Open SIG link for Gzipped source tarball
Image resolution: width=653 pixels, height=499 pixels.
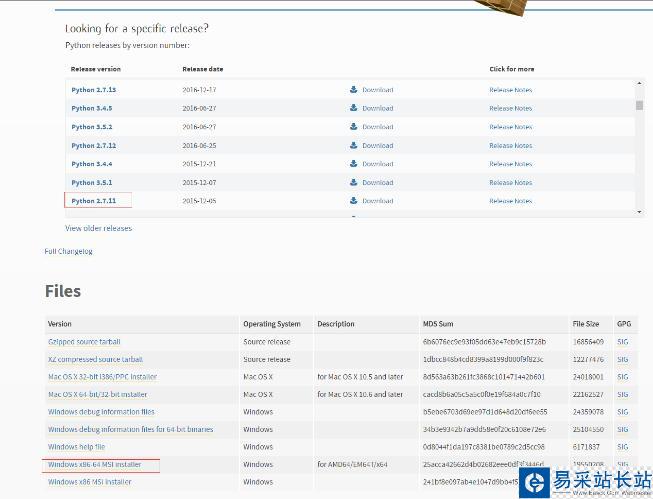point(623,342)
